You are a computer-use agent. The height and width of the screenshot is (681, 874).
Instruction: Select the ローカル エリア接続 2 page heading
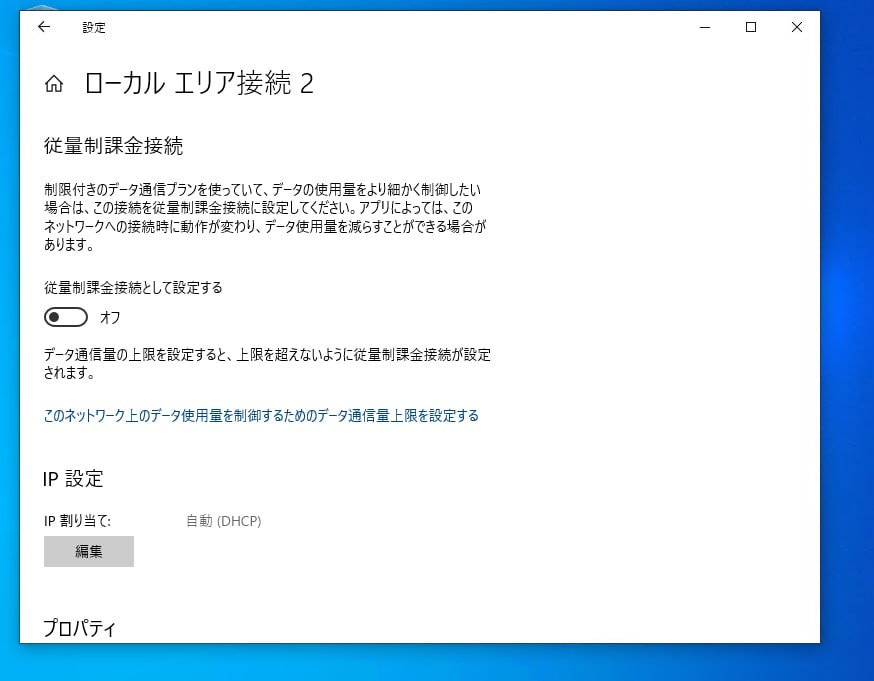[200, 84]
